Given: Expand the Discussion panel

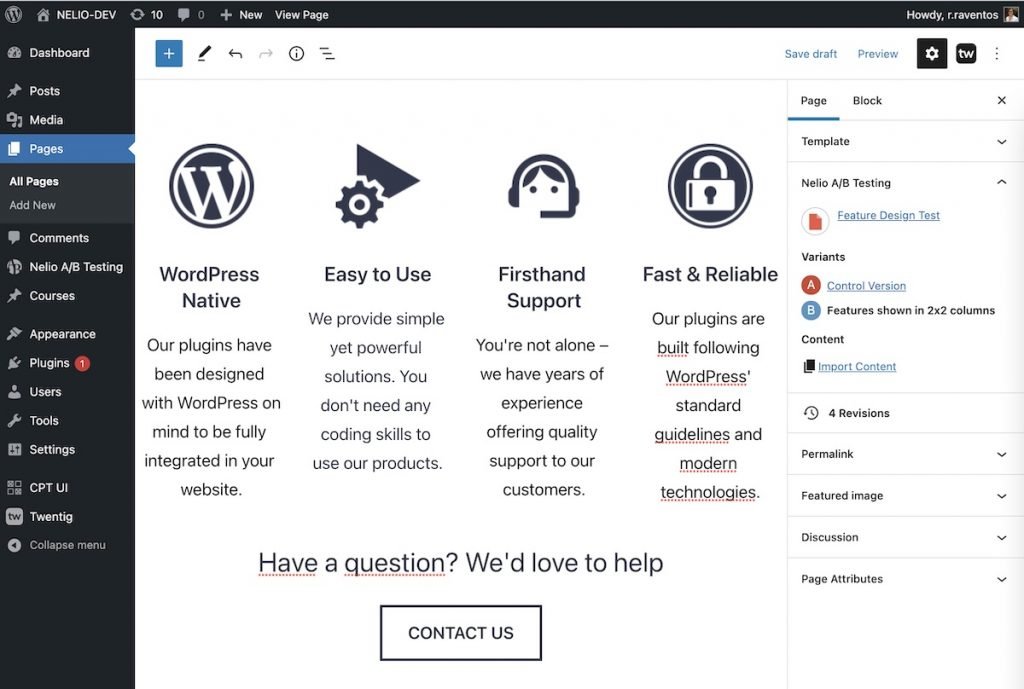Looking at the screenshot, I should click(904, 537).
